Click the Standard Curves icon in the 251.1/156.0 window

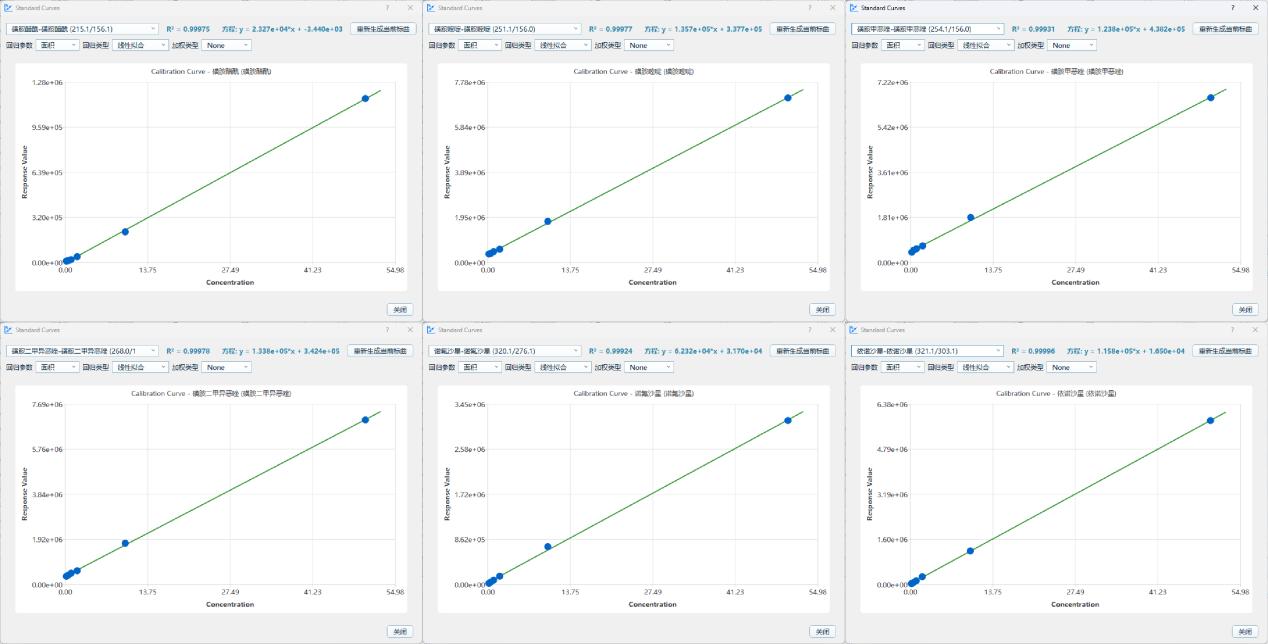tap(432, 7)
